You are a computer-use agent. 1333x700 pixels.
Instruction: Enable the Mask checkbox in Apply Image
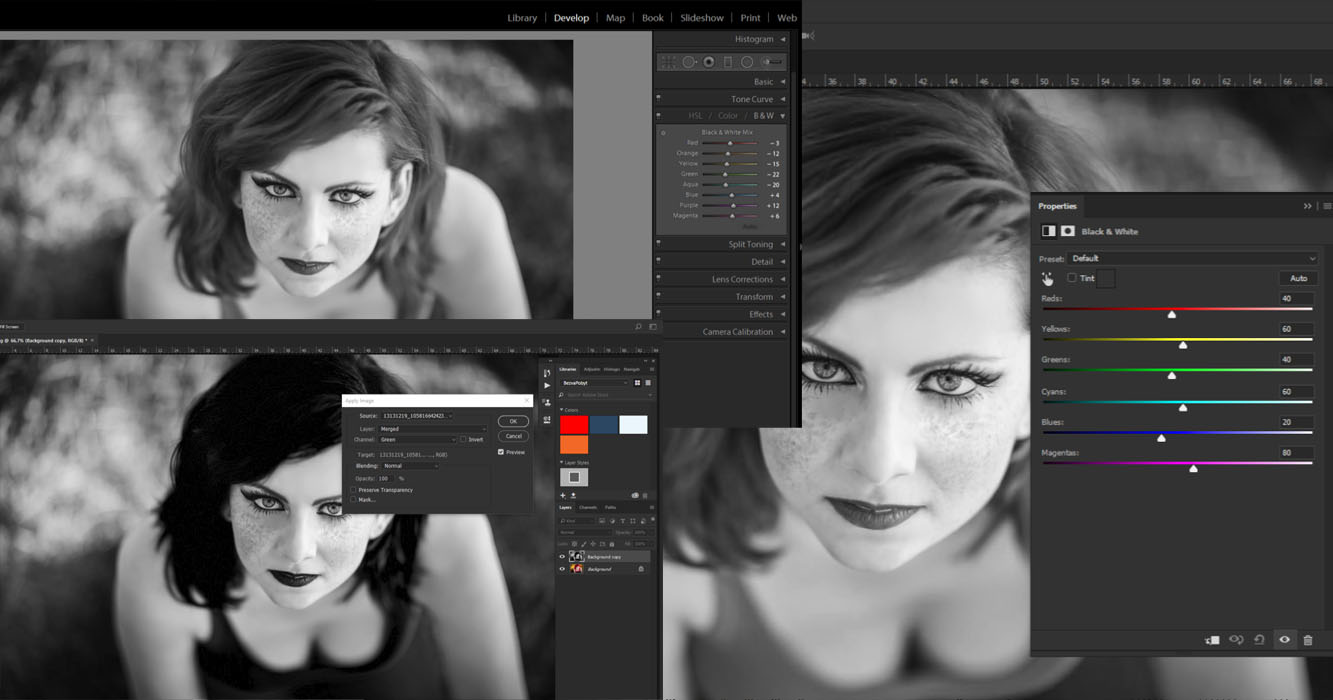pos(353,499)
